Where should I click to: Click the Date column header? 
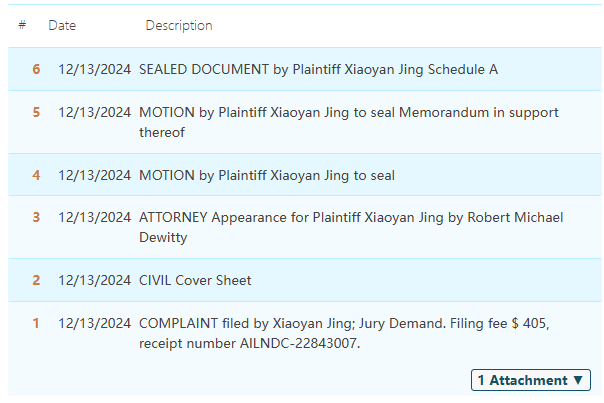coord(62,25)
